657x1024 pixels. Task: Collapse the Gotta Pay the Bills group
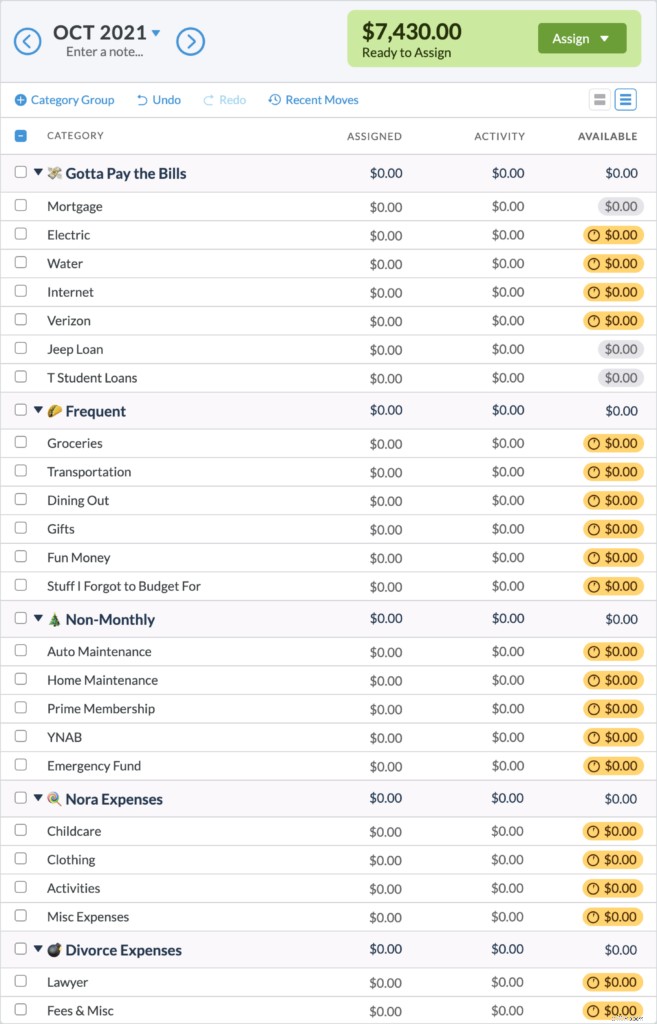(38, 173)
